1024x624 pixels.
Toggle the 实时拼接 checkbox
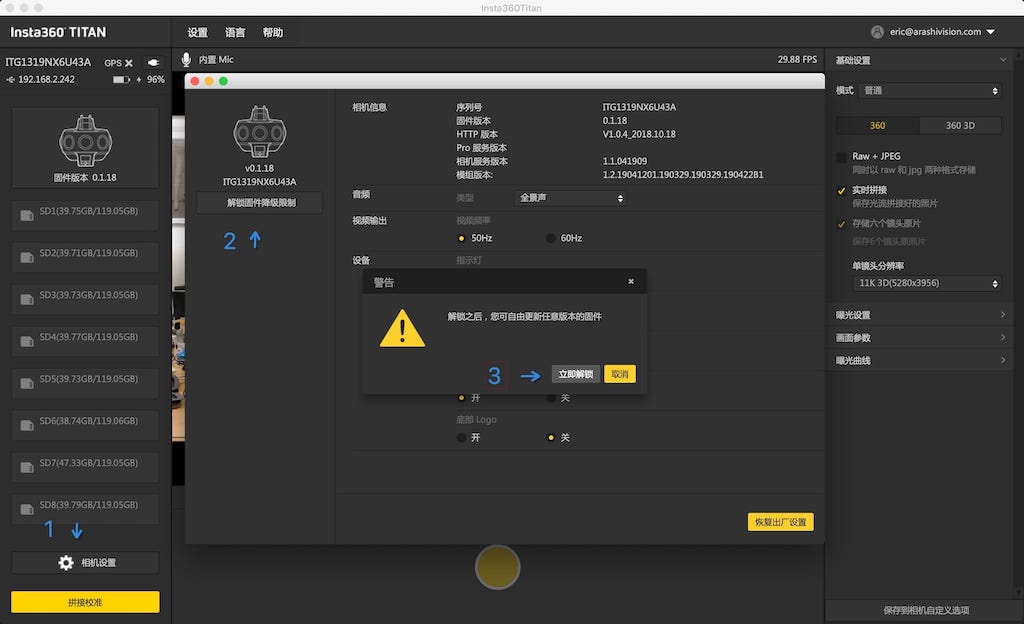click(841, 190)
